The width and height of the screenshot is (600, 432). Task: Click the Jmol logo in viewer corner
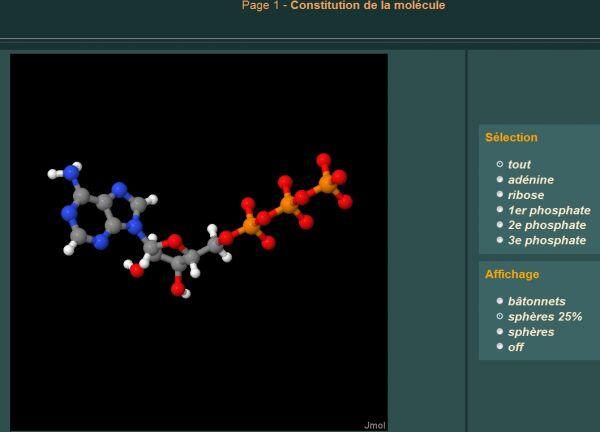[375, 426]
